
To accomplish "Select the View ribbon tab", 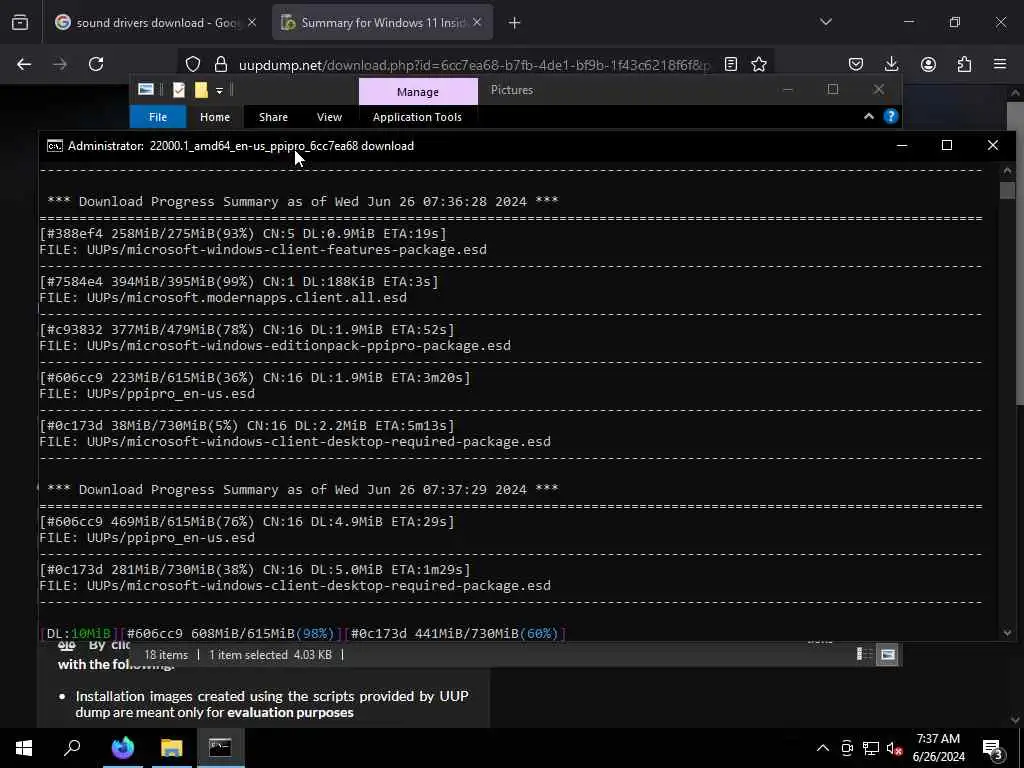I will pyautogui.click(x=329, y=117).
